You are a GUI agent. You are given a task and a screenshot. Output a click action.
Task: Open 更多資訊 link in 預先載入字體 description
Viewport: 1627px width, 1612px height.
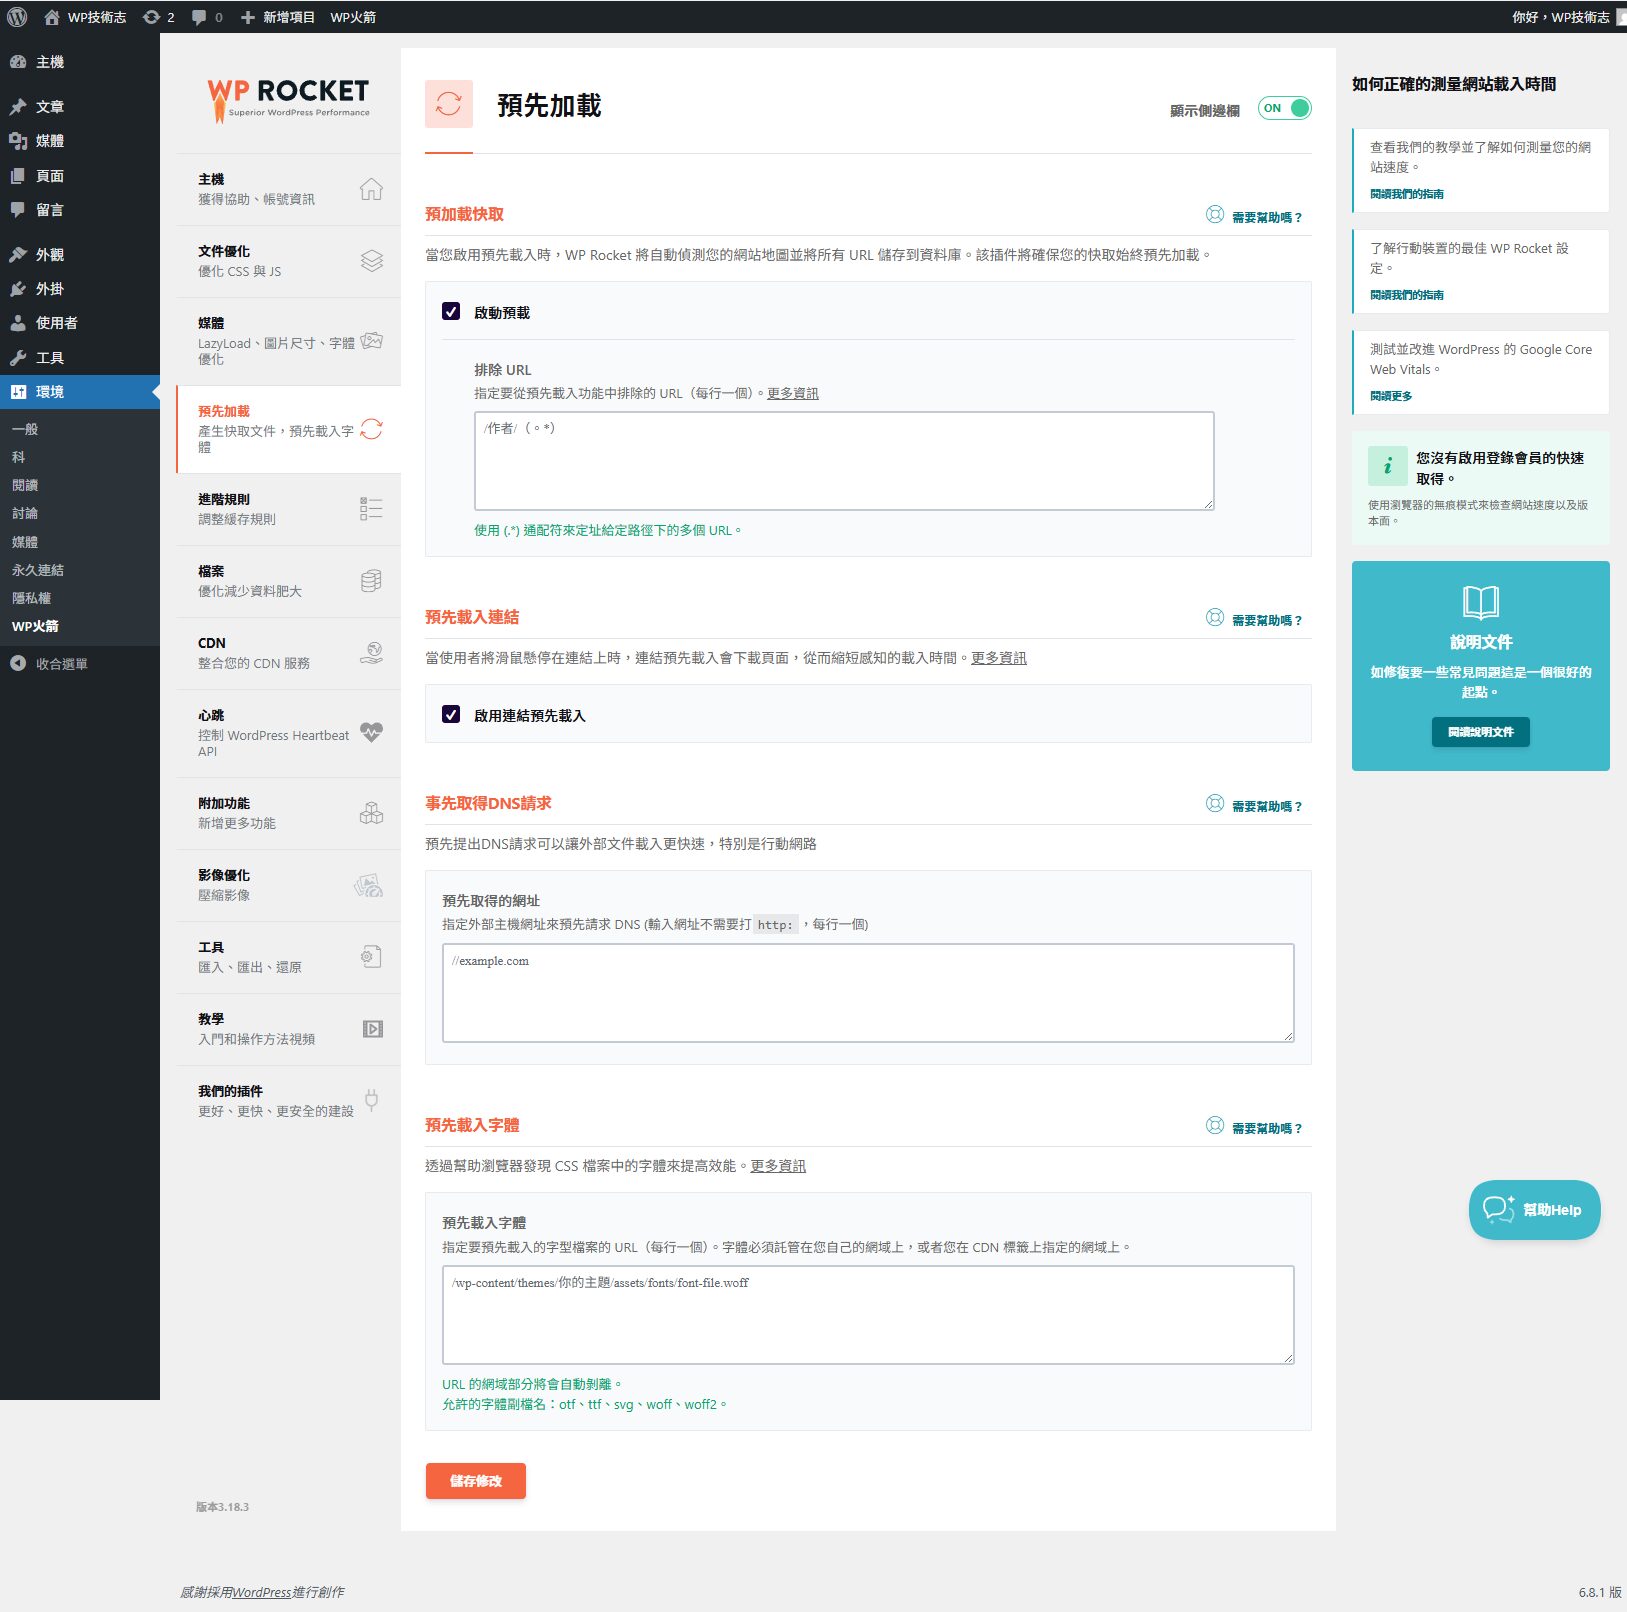[778, 1166]
